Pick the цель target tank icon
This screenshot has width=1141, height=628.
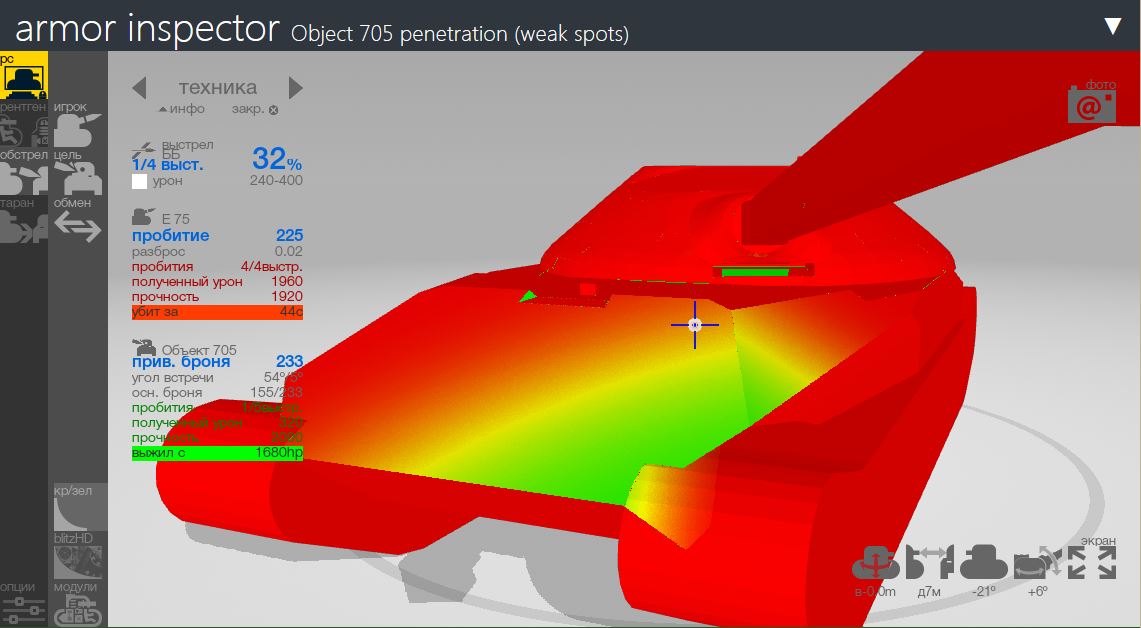[x=78, y=172]
